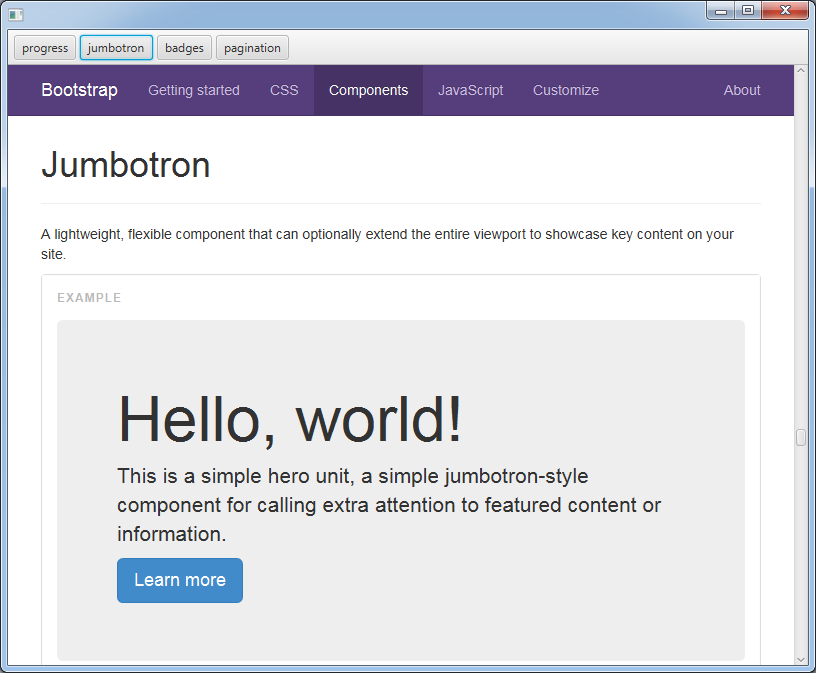This screenshot has width=816, height=673.
Task: Open the pagination example
Action: pyautogui.click(x=252, y=47)
